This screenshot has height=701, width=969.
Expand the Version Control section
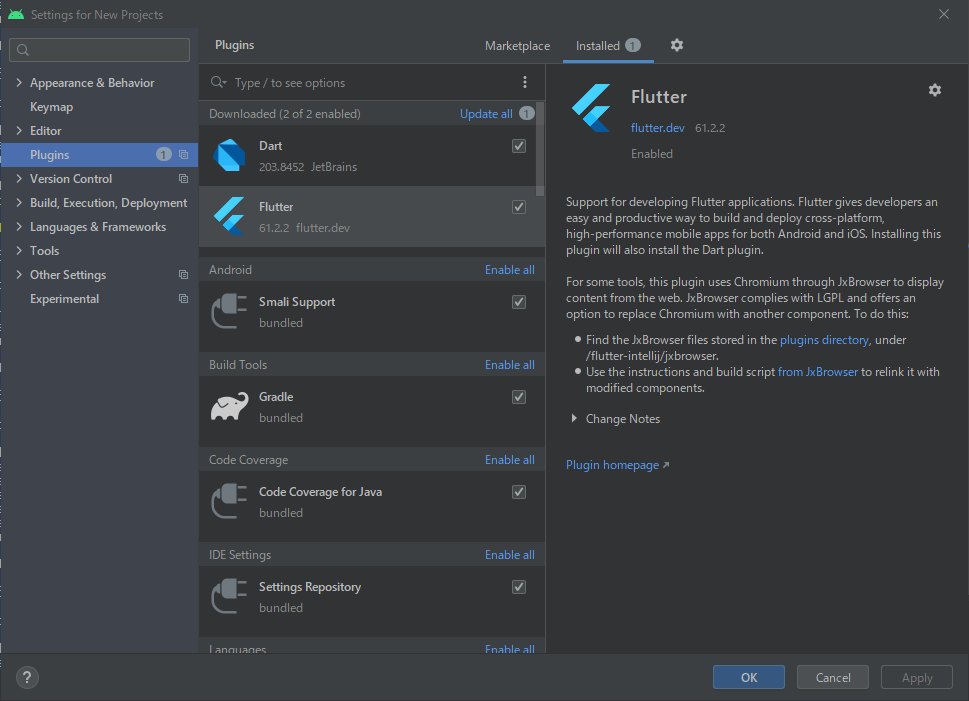click(x=19, y=179)
